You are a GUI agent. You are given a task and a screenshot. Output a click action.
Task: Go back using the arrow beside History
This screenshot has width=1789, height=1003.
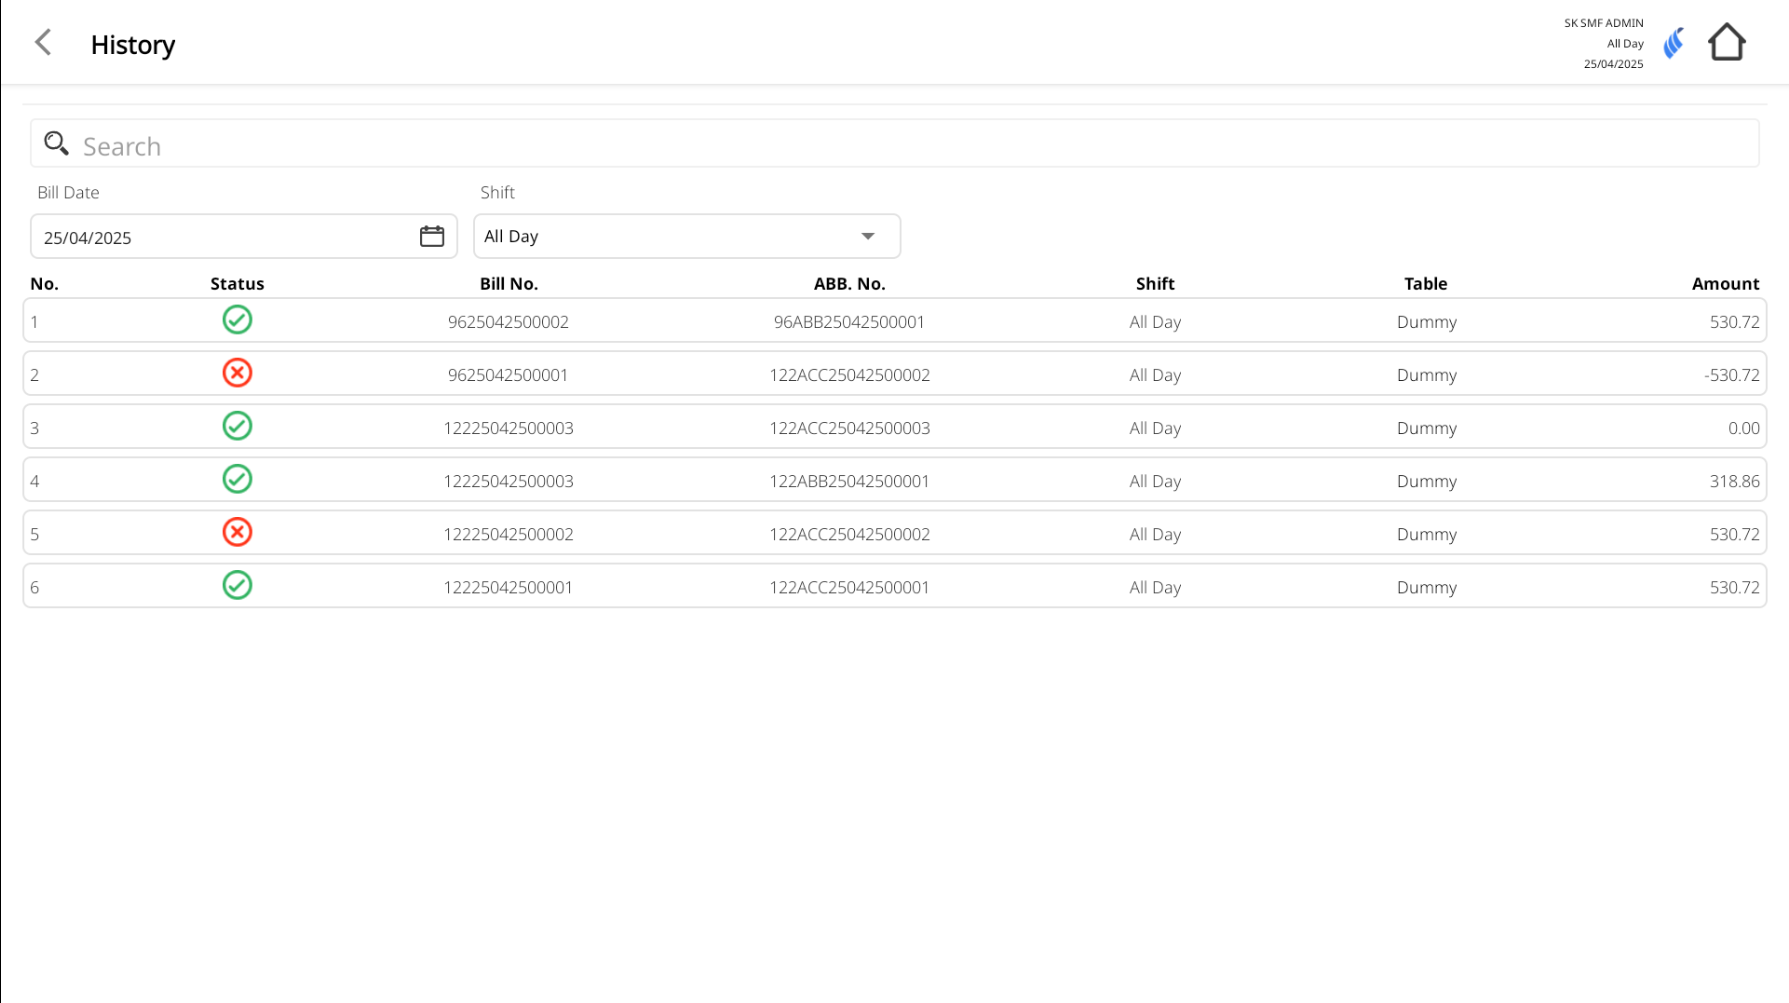pos(43,43)
